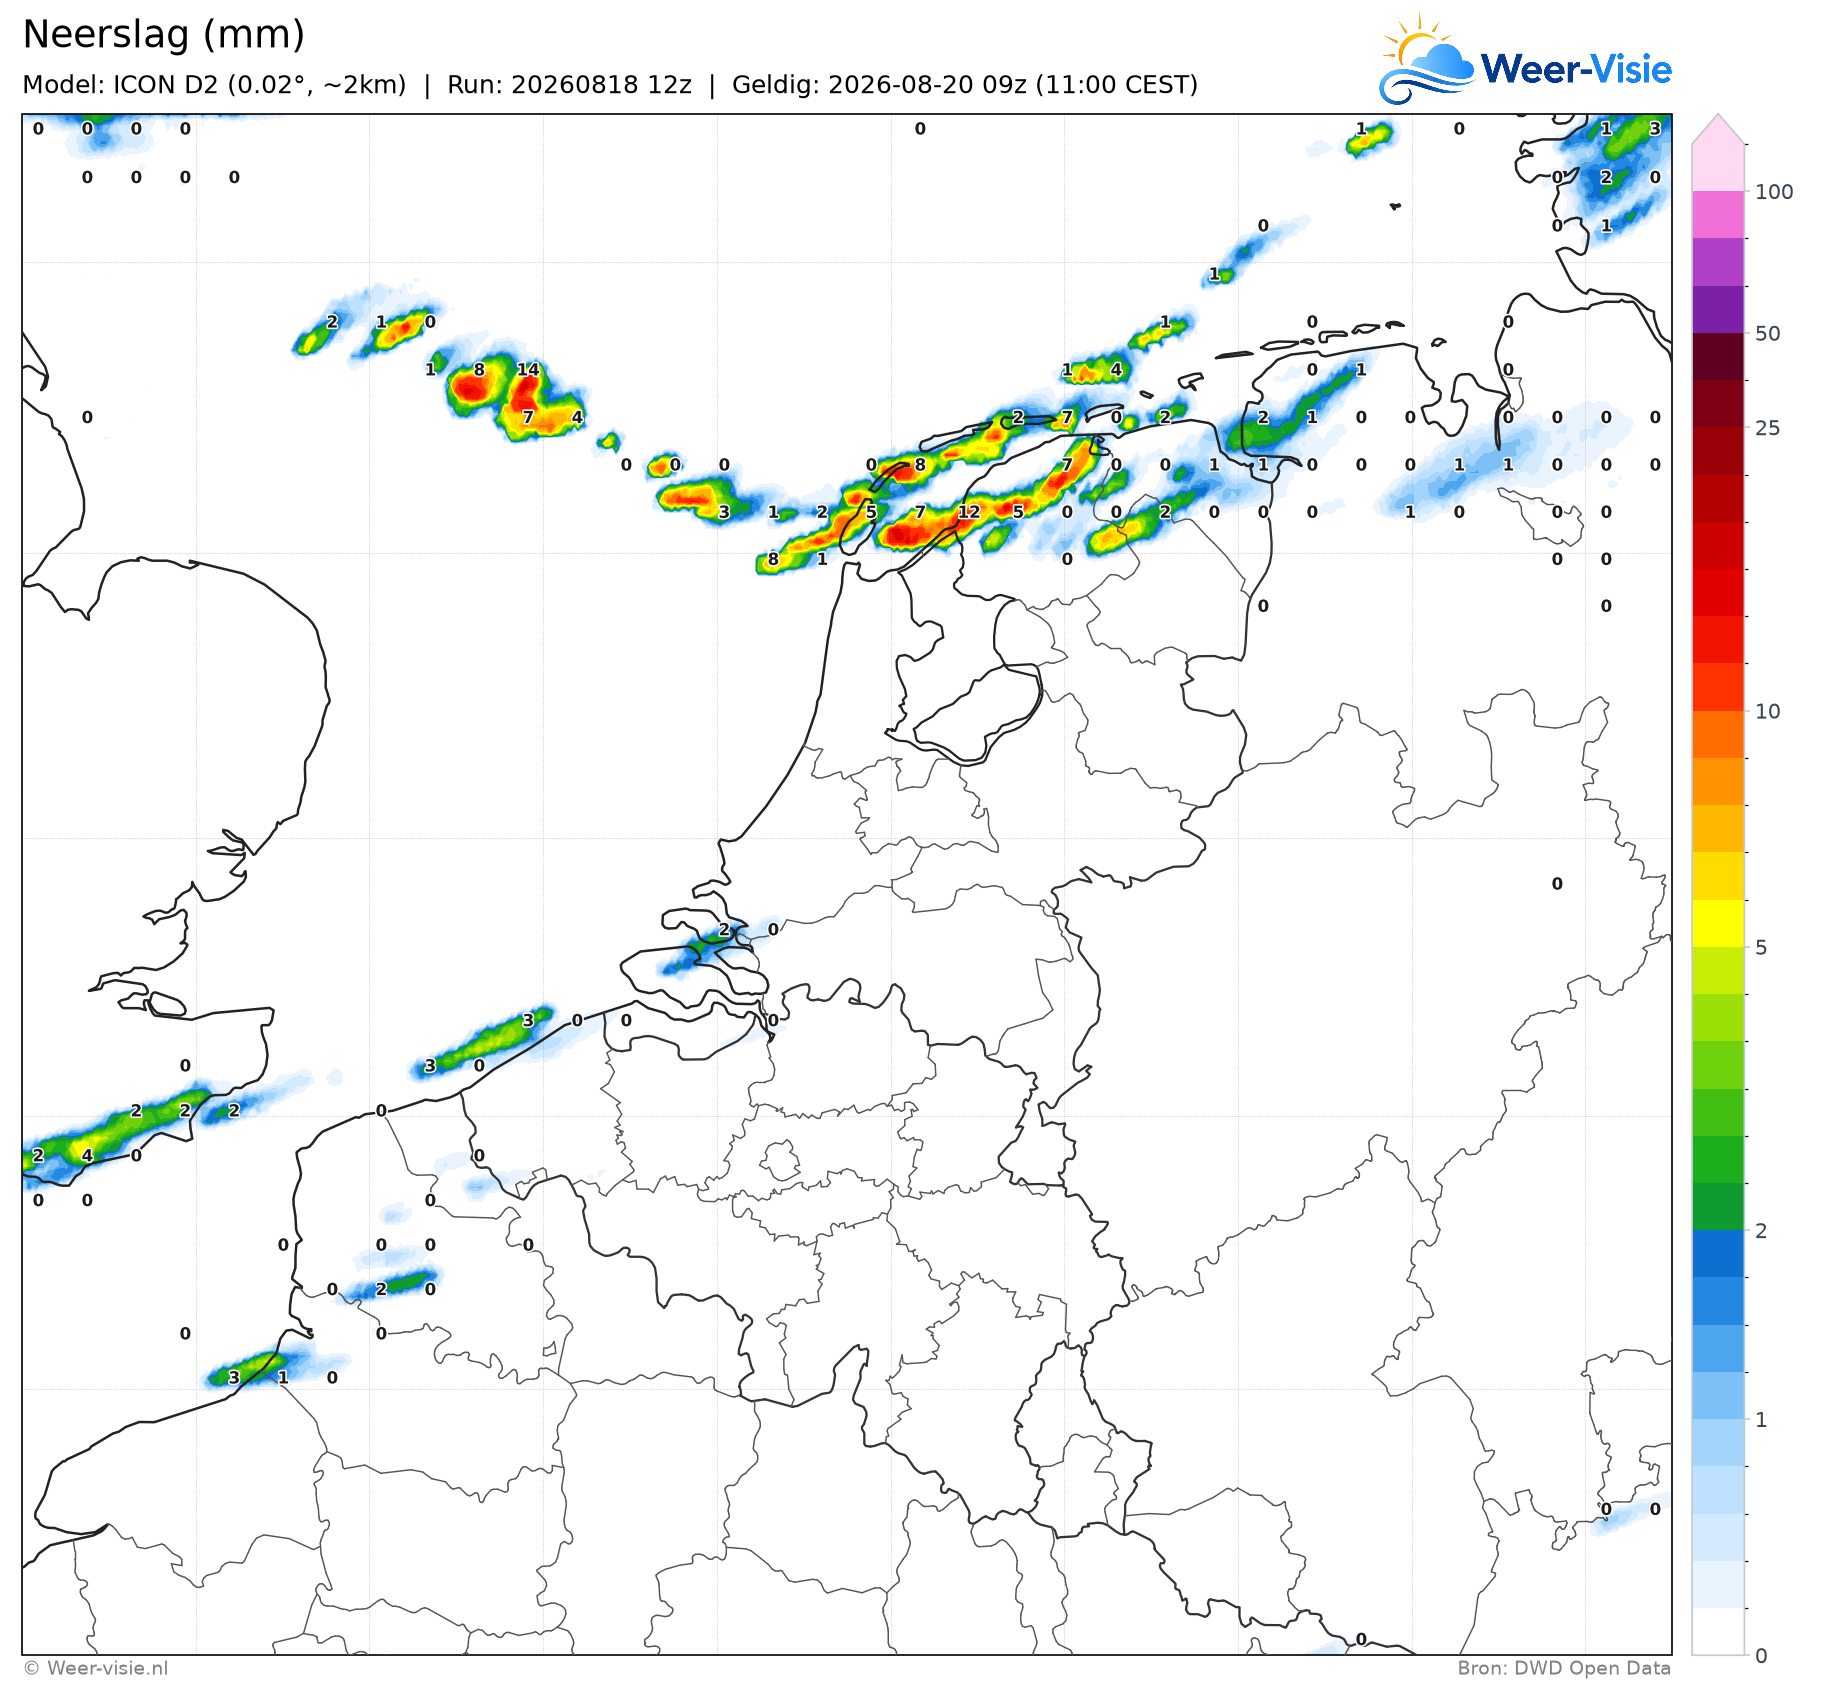Click the Bron: DWD Open Data credit

[x=1564, y=1668]
